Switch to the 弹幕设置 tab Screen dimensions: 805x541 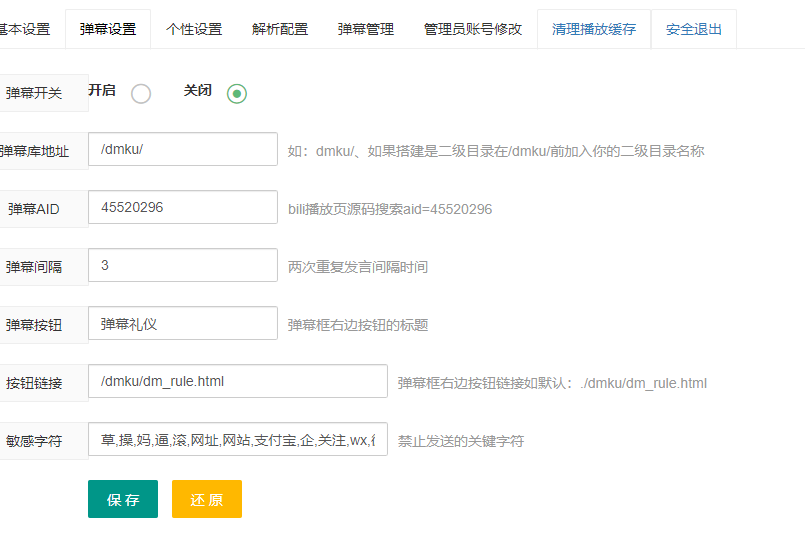[x=108, y=29]
